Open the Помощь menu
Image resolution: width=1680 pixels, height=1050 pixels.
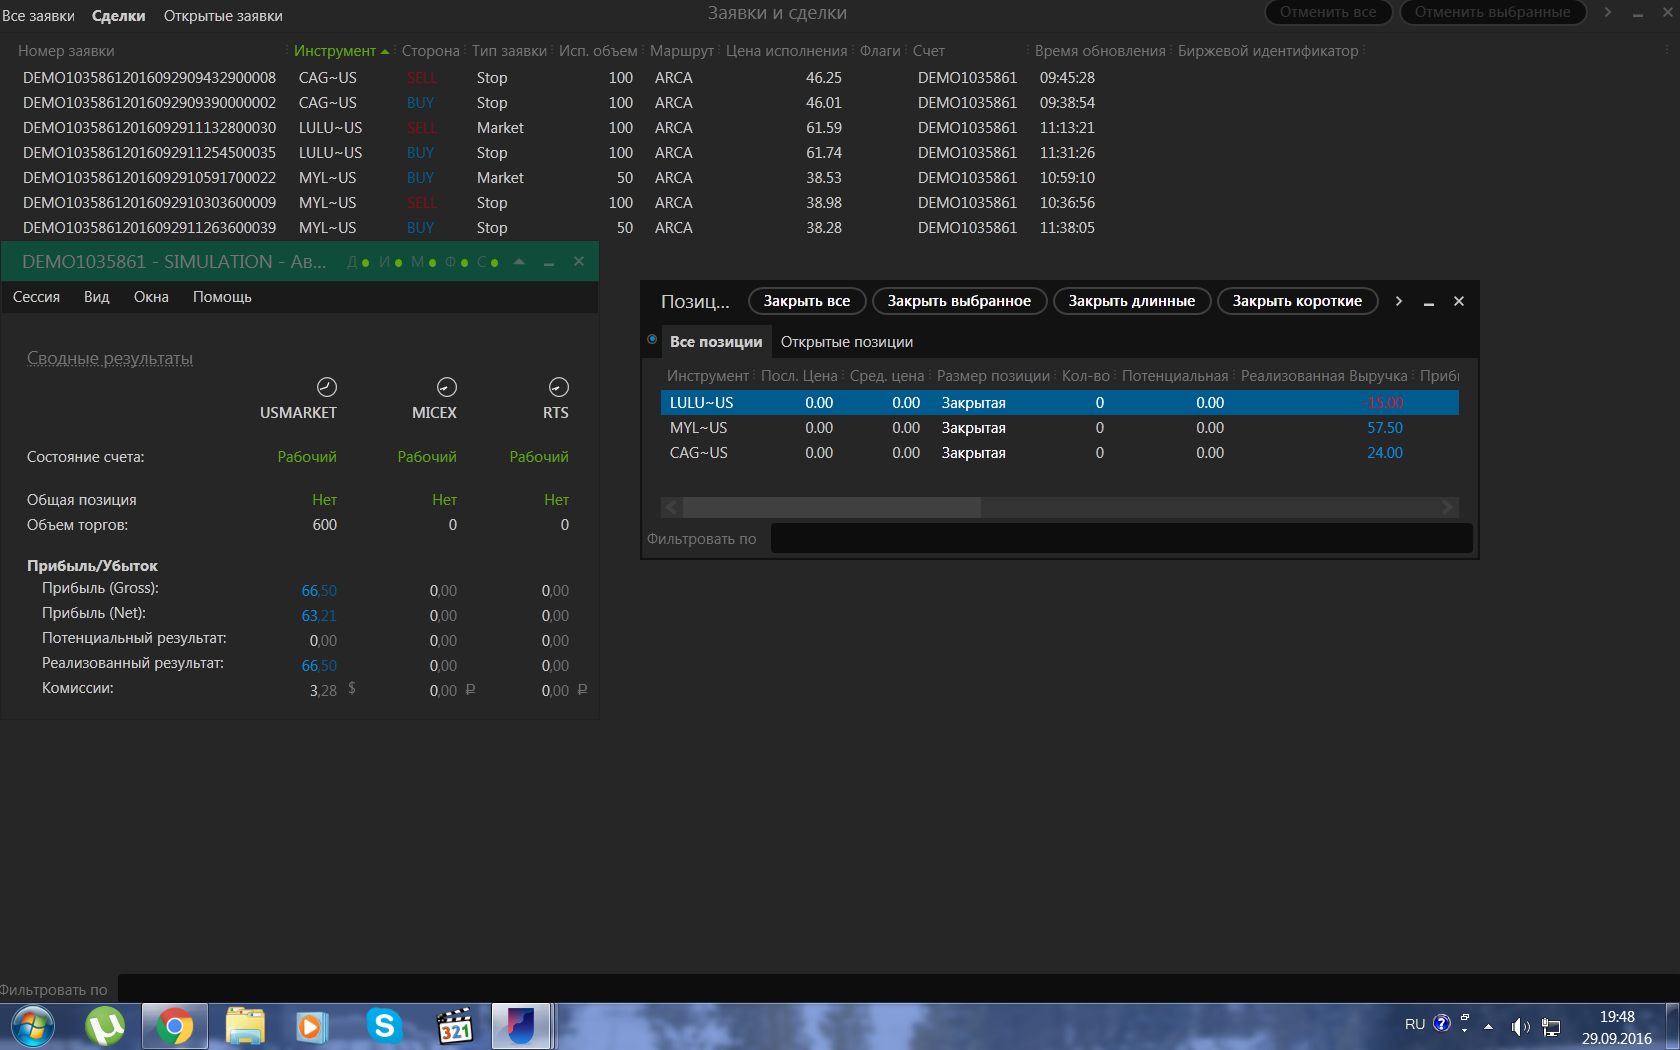click(x=222, y=297)
